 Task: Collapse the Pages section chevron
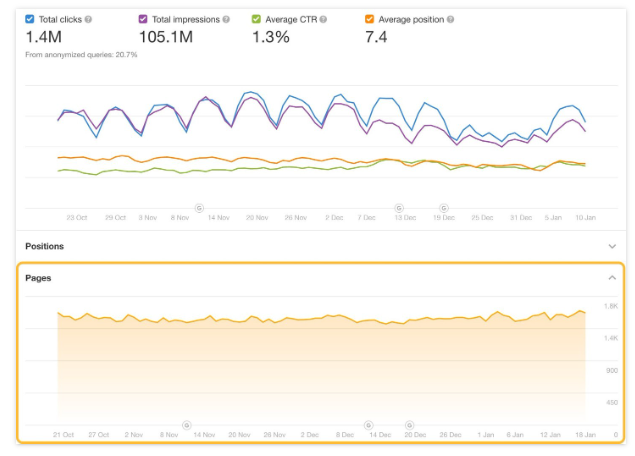click(612, 278)
